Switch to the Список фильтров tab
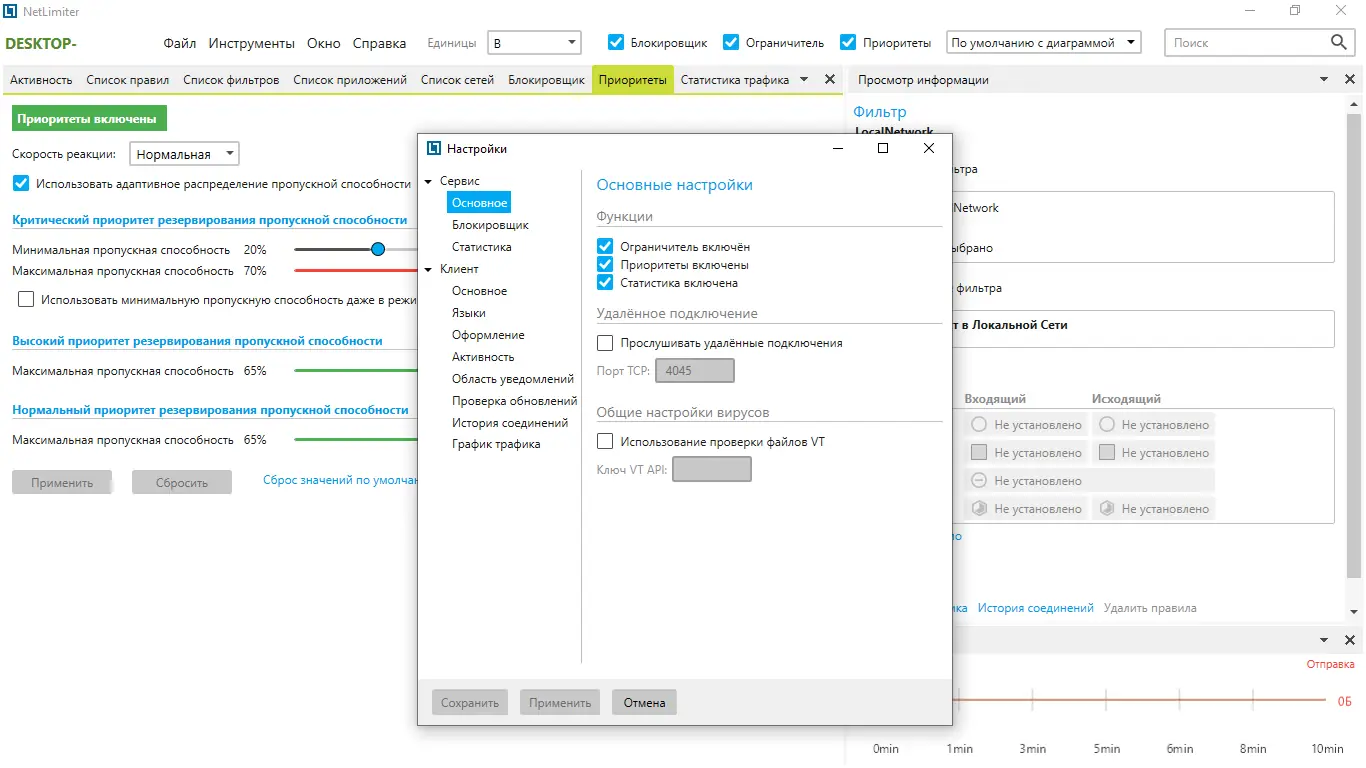This screenshot has height=768, width=1366. click(231, 80)
